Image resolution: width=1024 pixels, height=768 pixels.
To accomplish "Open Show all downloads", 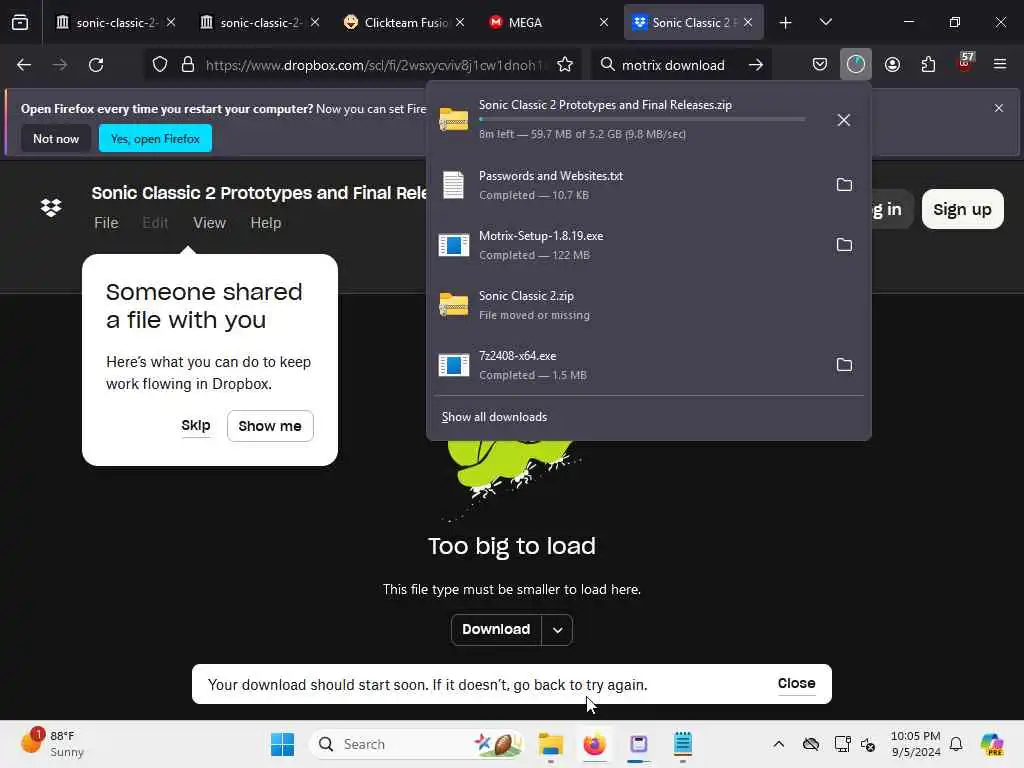I will click(x=494, y=417).
